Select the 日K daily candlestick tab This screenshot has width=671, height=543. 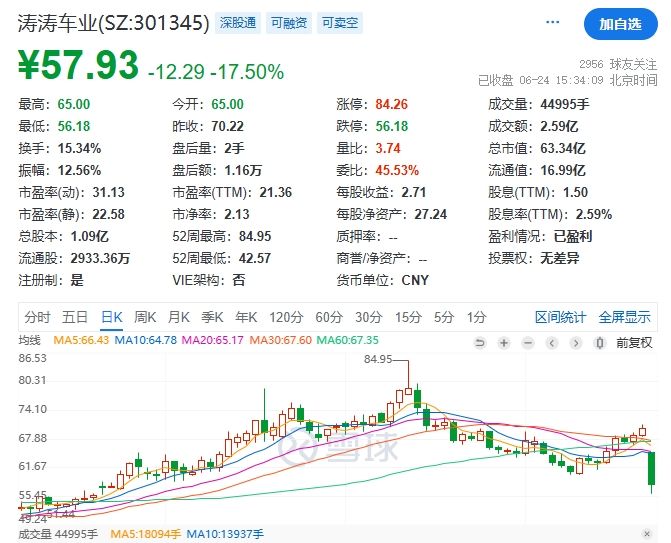(112, 317)
